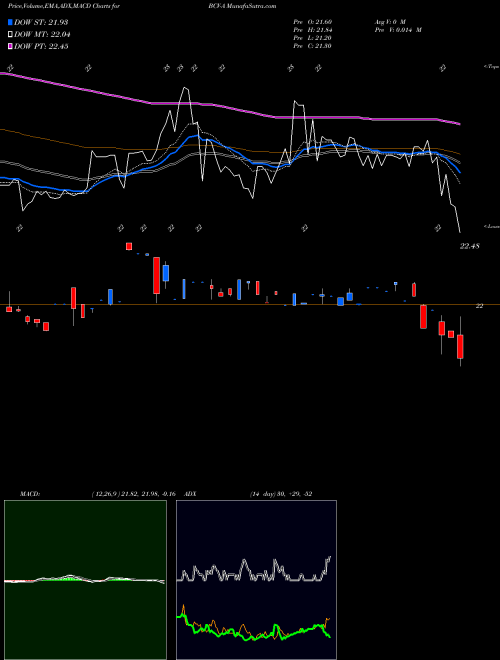This screenshot has height=660, width=500.
Task: Click the last tops marker above the final price drop
Action: coord(442,68)
